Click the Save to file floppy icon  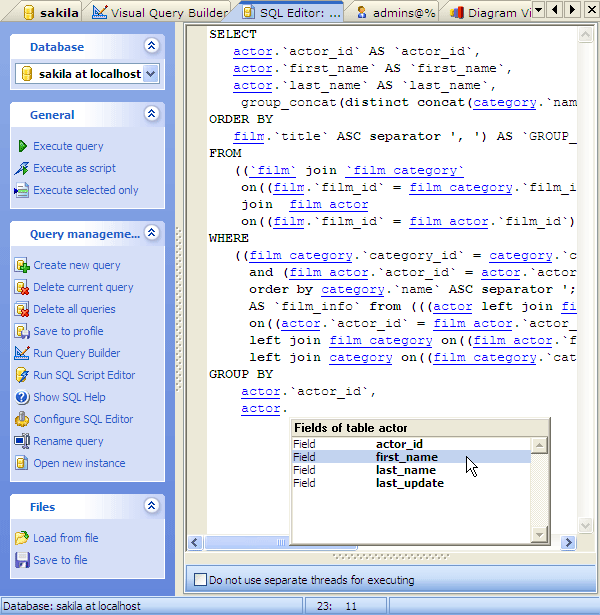[x=22, y=560]
